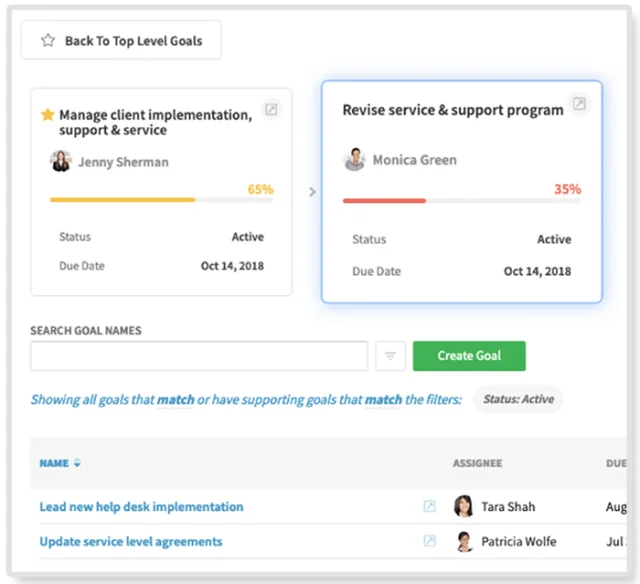Click the Patricia Wolfe assignee name
640x584 pixels.
coord(519,542)
